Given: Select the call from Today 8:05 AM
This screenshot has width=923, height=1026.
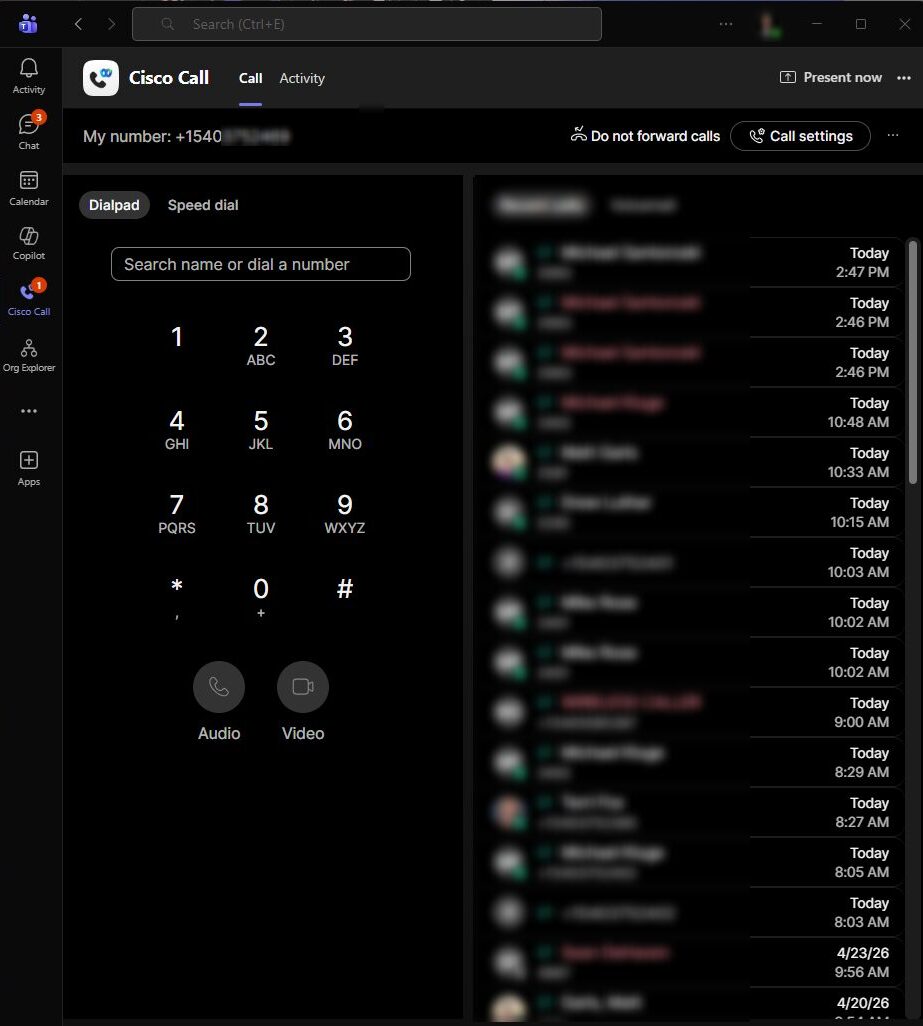Looking at the screenshot, I should (694, 862).
